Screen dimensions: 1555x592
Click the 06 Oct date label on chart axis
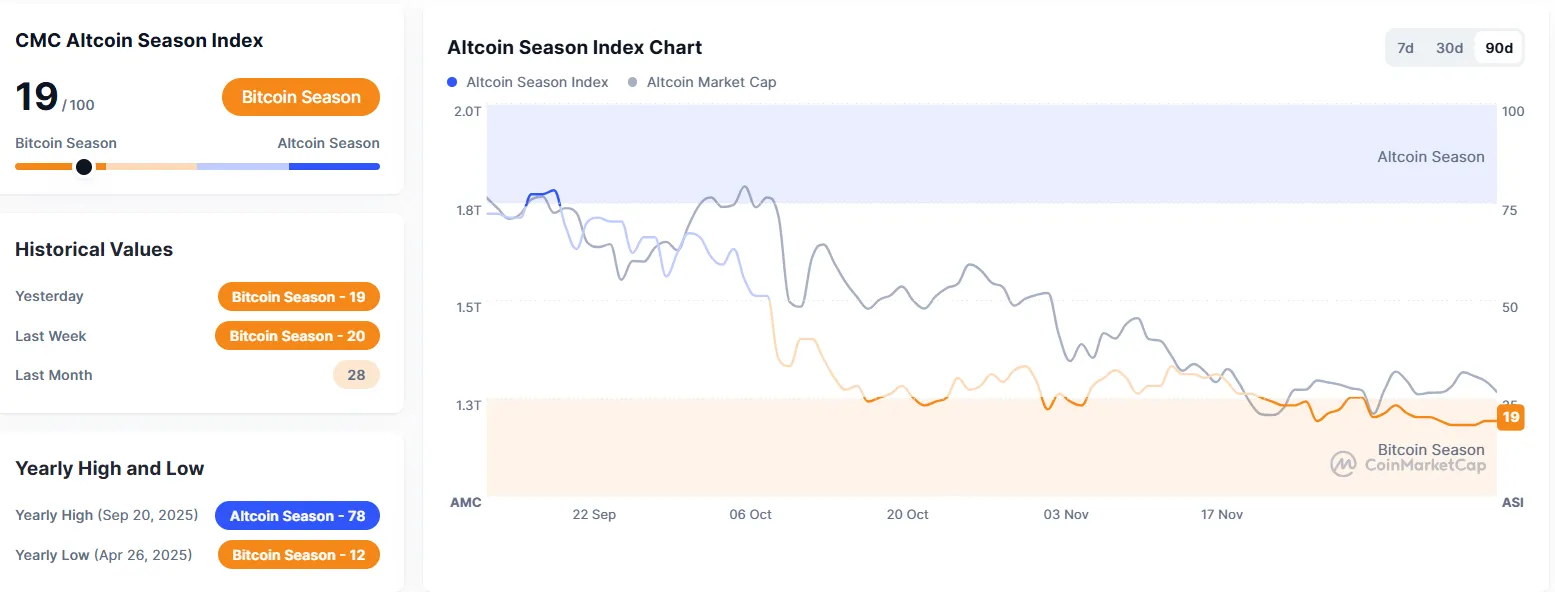tap(750, 514)
